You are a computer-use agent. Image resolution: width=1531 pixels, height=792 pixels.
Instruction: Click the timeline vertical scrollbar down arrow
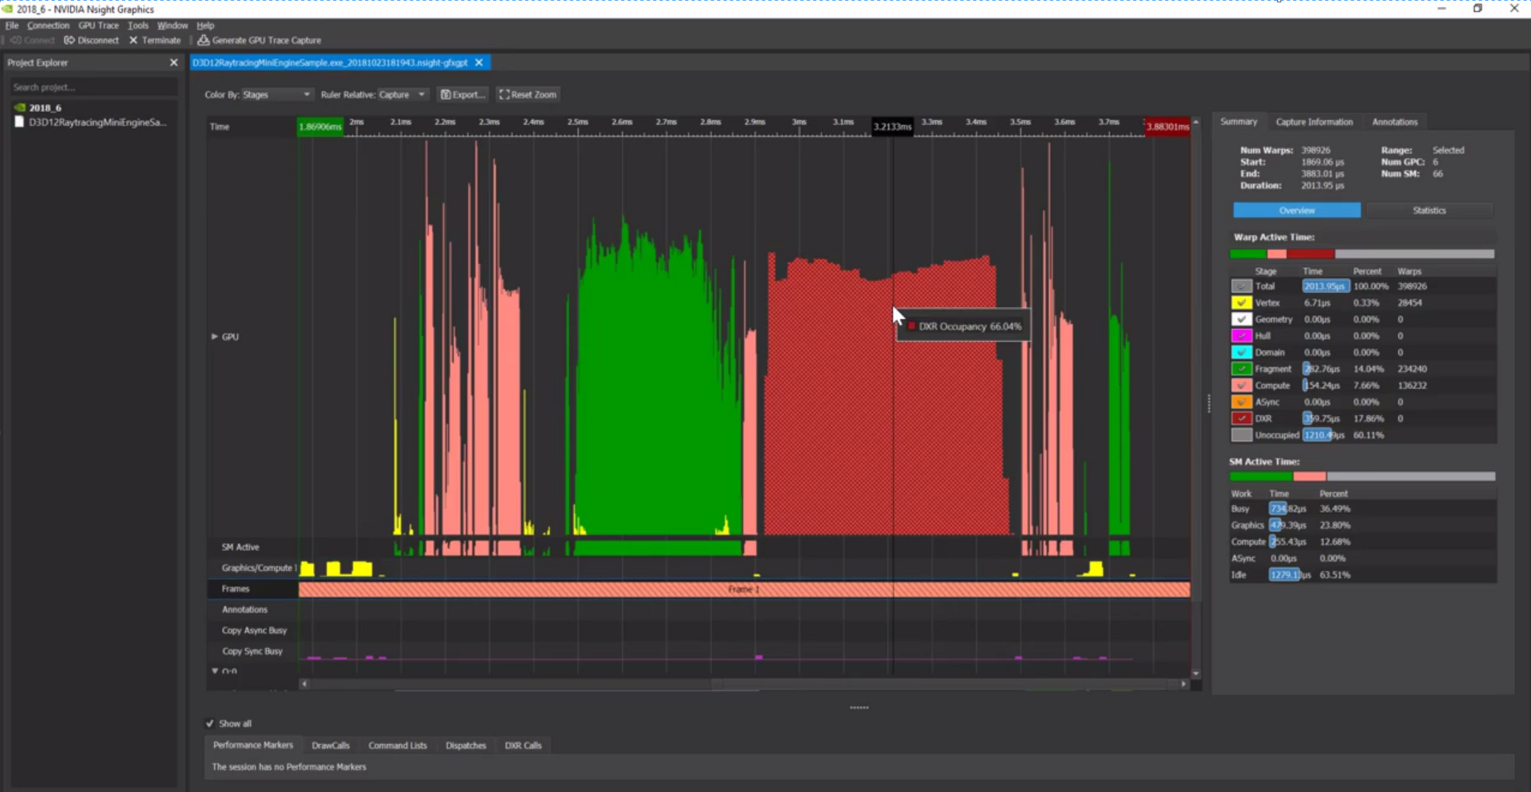(1196, 673)
